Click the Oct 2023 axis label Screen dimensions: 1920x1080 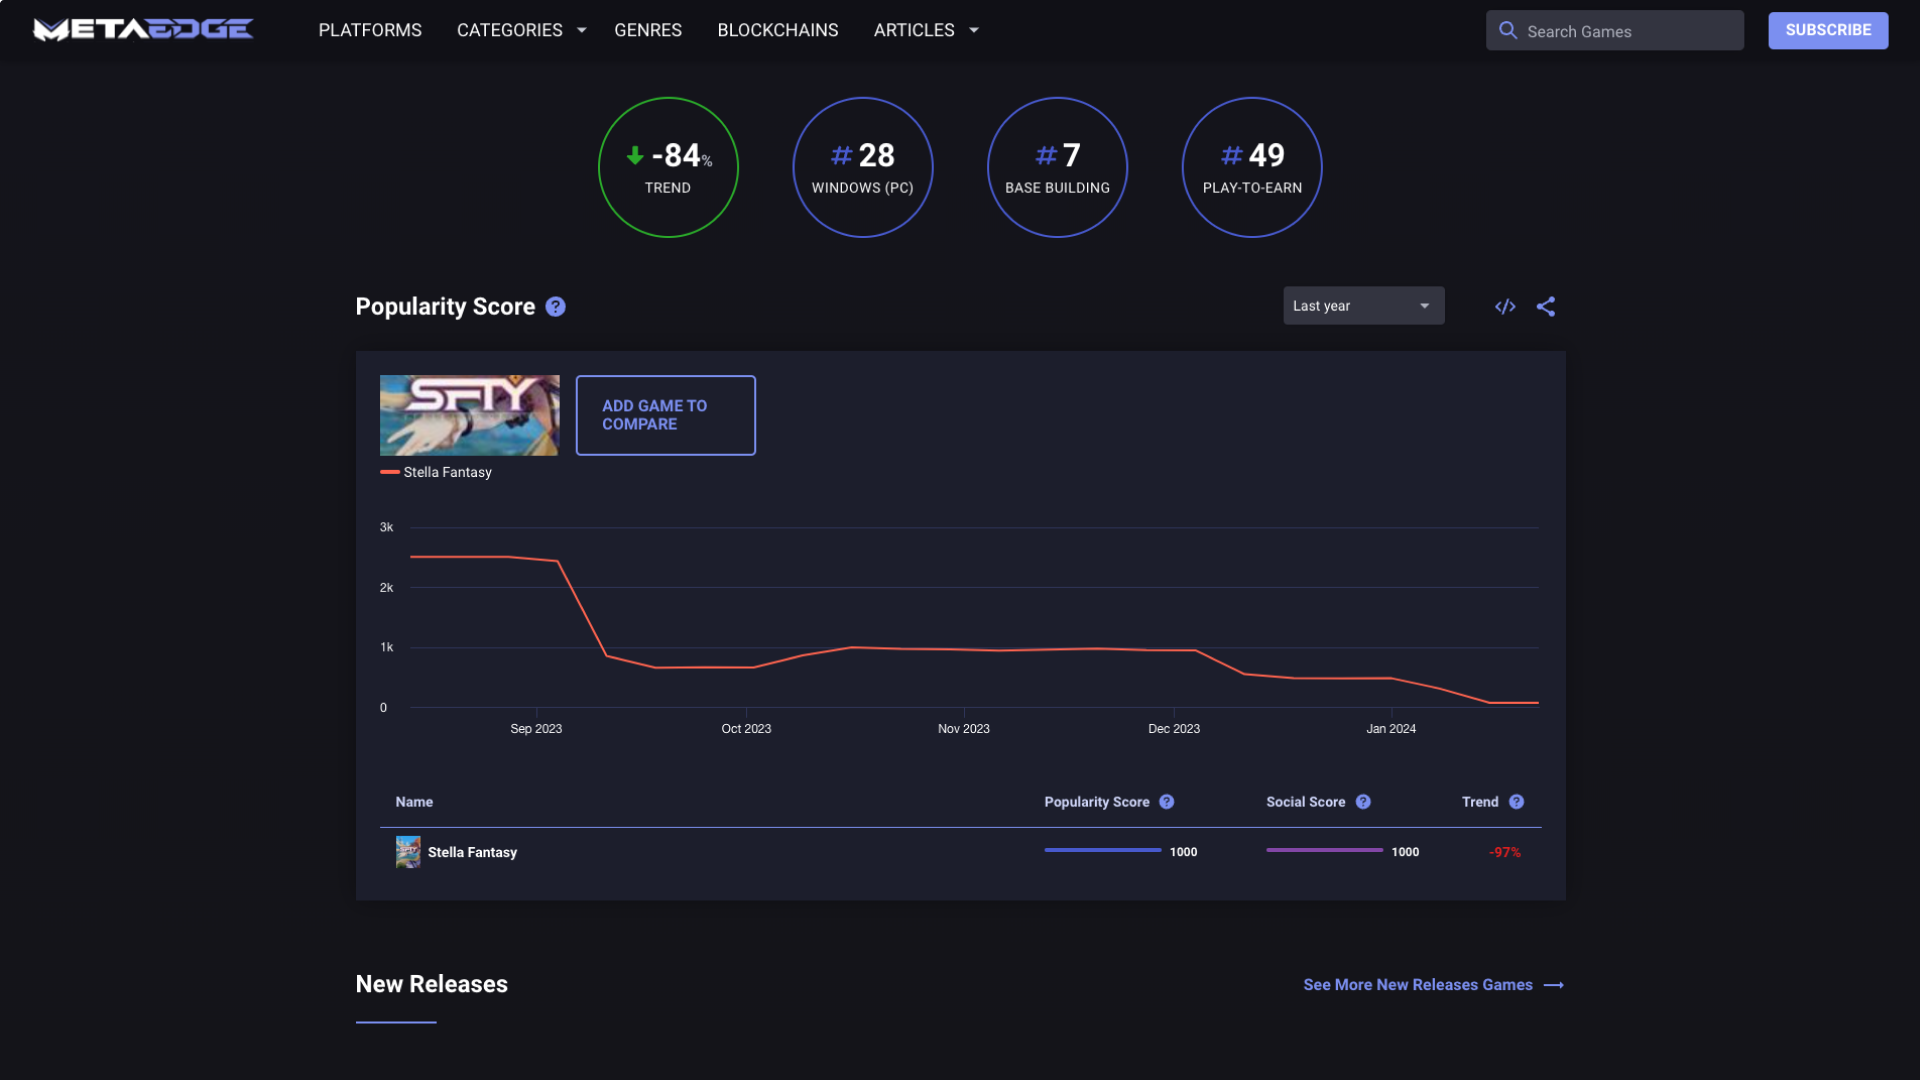click(x=746, y=729)
